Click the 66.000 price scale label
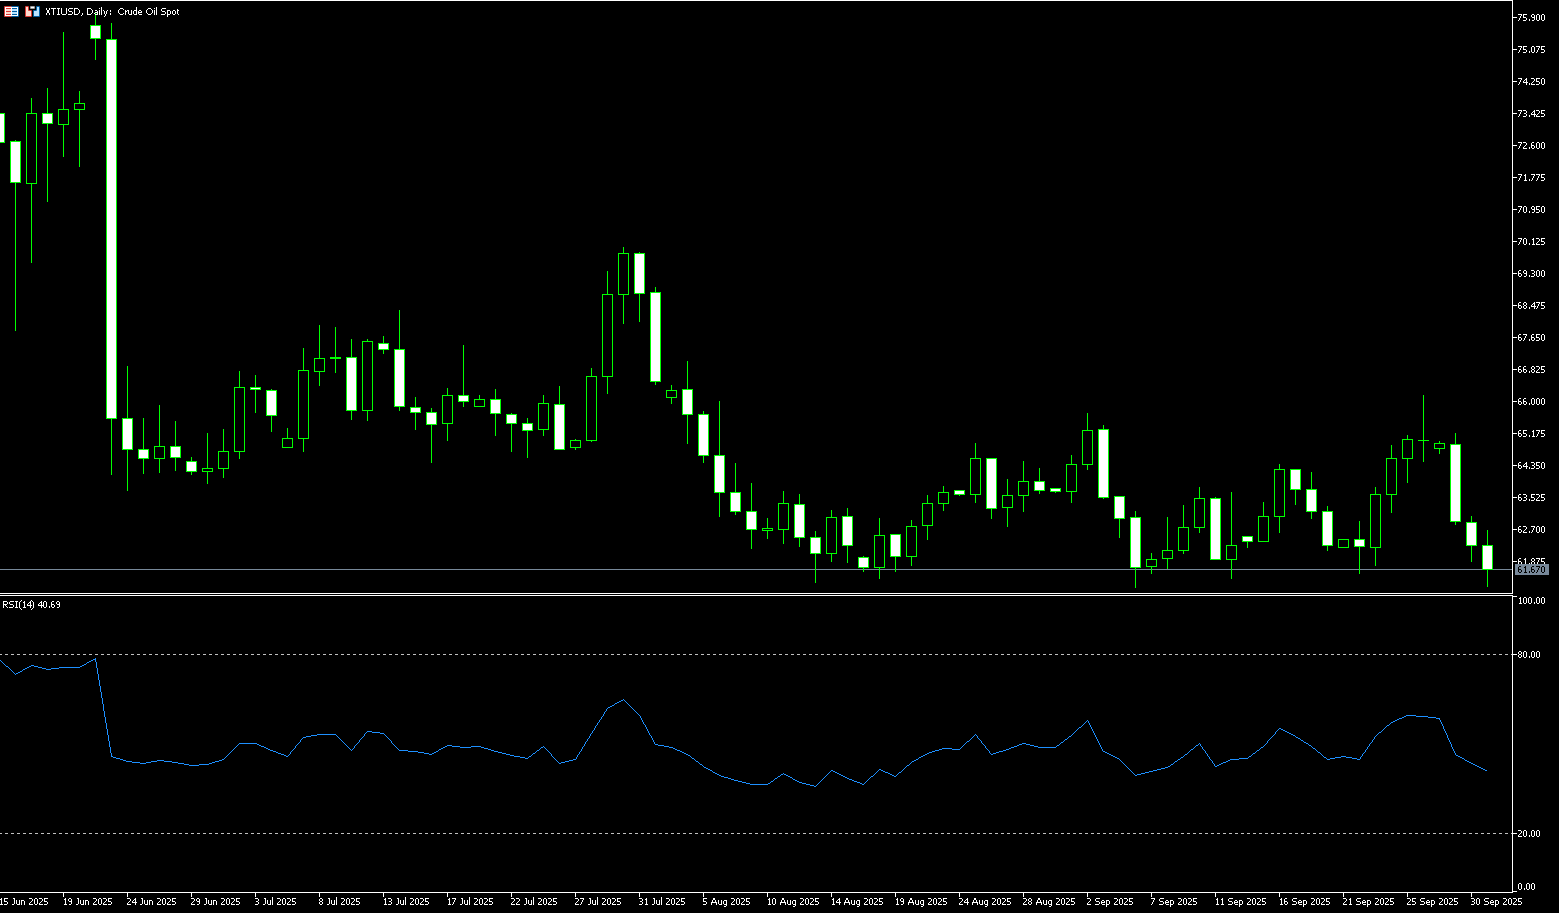Image resolution: width=1559 pixels, height=913 pixels. [x=1532, y=402]
